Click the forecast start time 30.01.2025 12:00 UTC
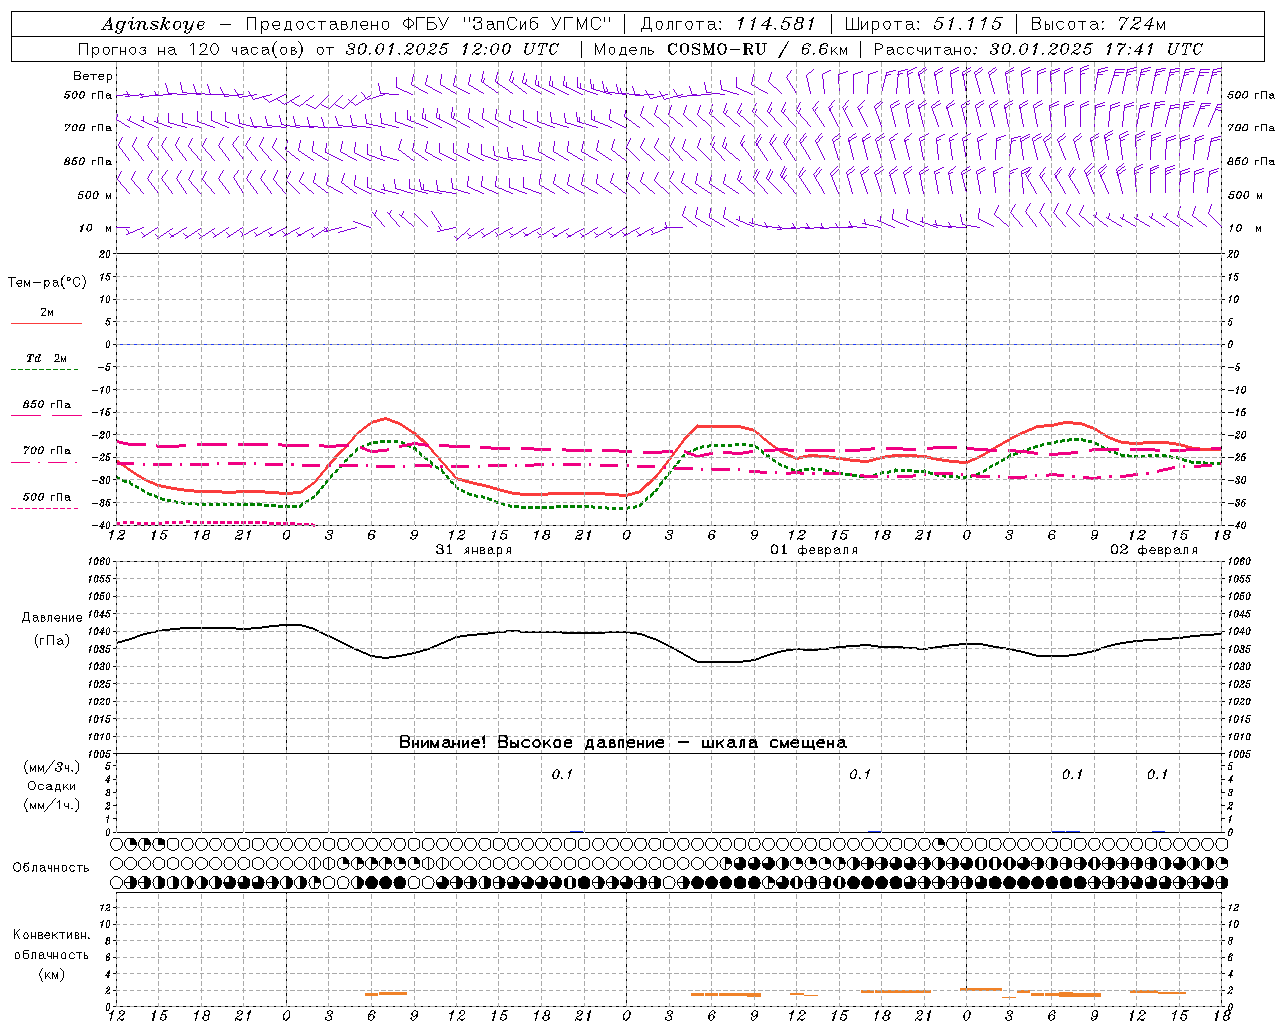1280x1024 pixels. (x=452, y=49)
